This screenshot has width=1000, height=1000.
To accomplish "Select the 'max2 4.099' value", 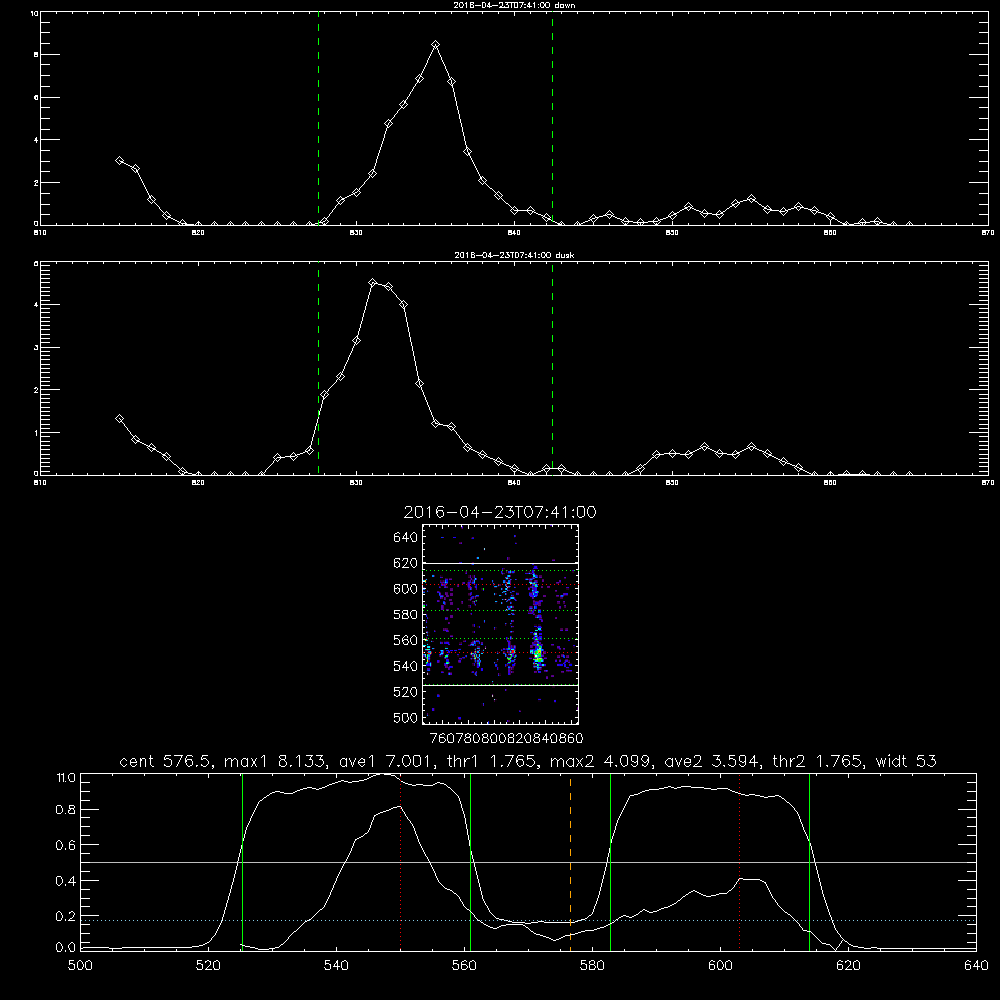I will [601, 761].
